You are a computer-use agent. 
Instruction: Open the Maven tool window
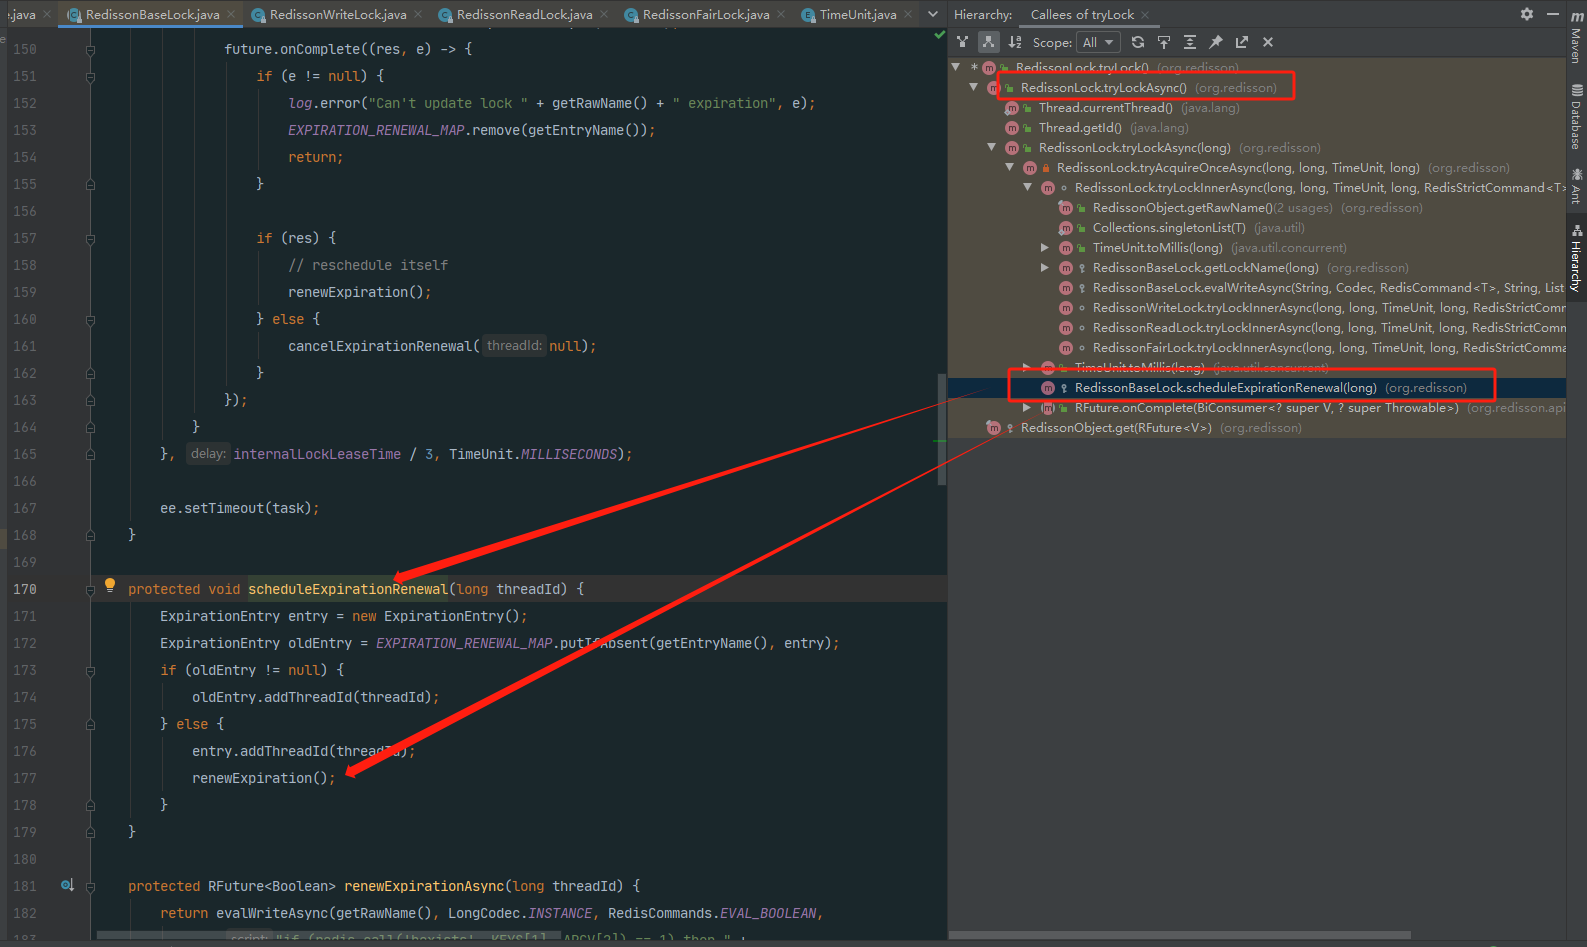[x=1577, y=38]
